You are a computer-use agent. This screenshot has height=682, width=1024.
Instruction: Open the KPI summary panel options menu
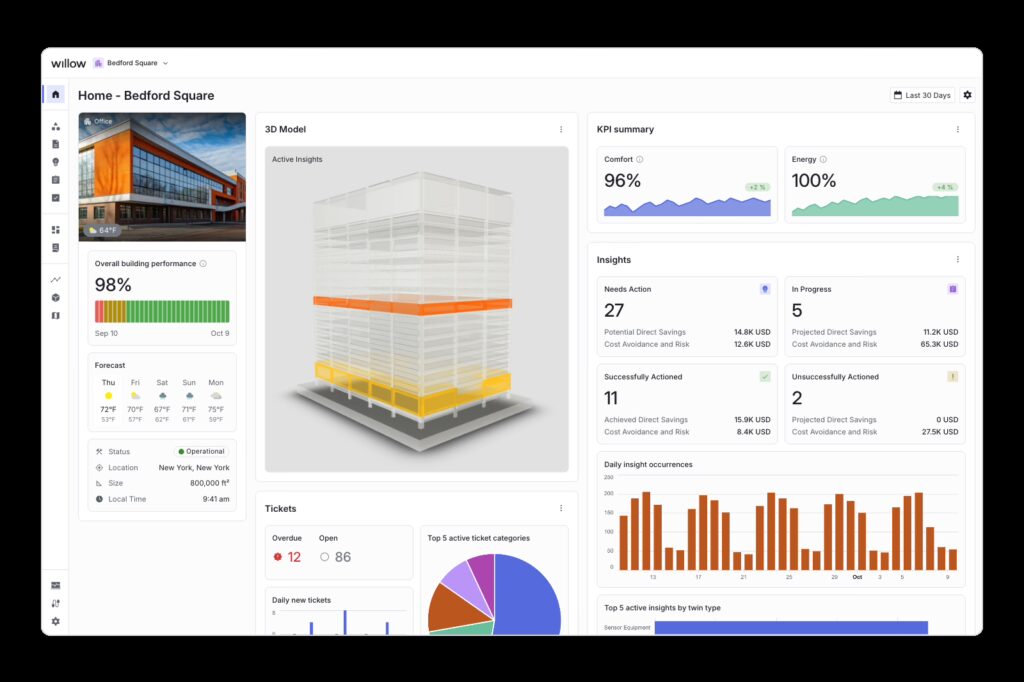(x=958, y=129)
